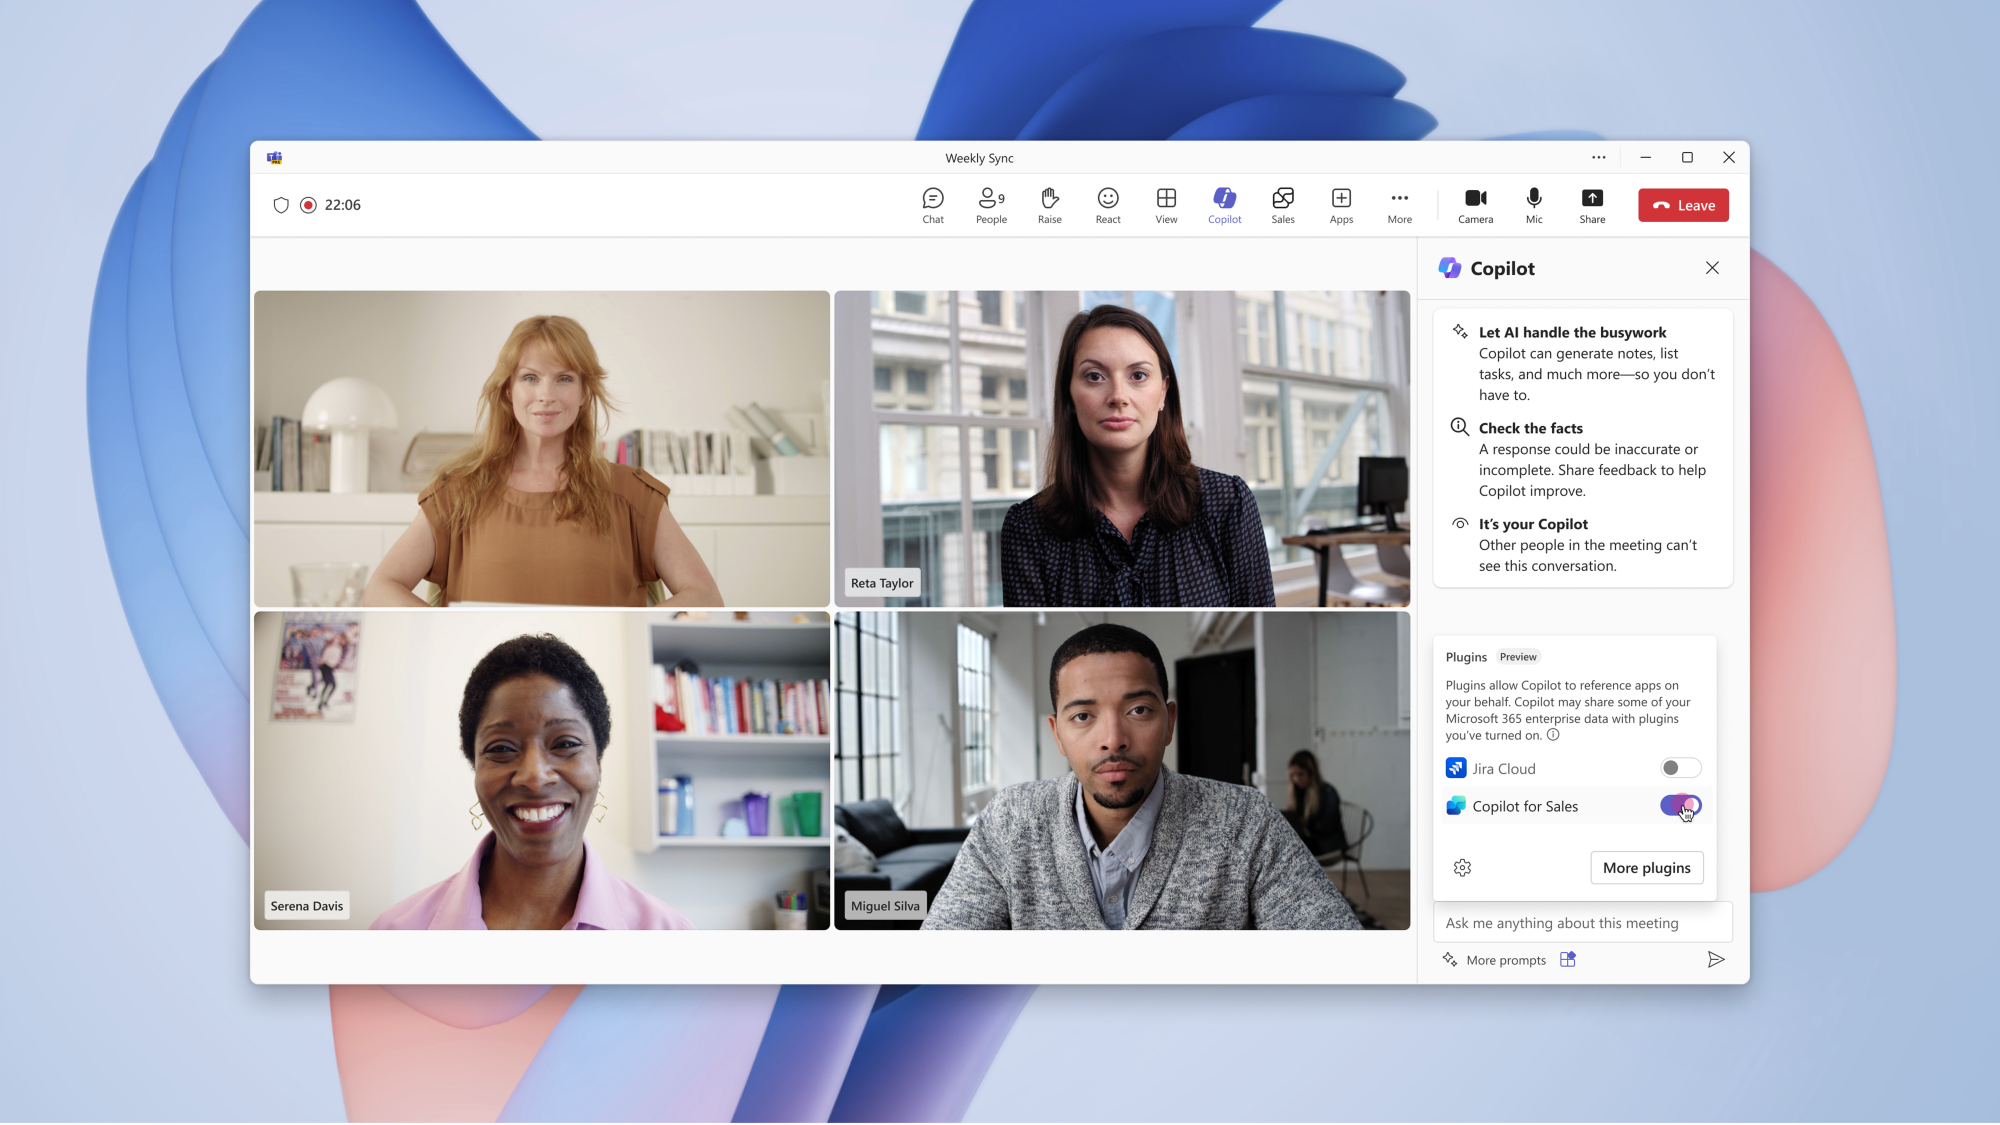Viewport: 2000px width, 1125px height.
Task: Click the plugins info icon
Action: click(1553, 735)
